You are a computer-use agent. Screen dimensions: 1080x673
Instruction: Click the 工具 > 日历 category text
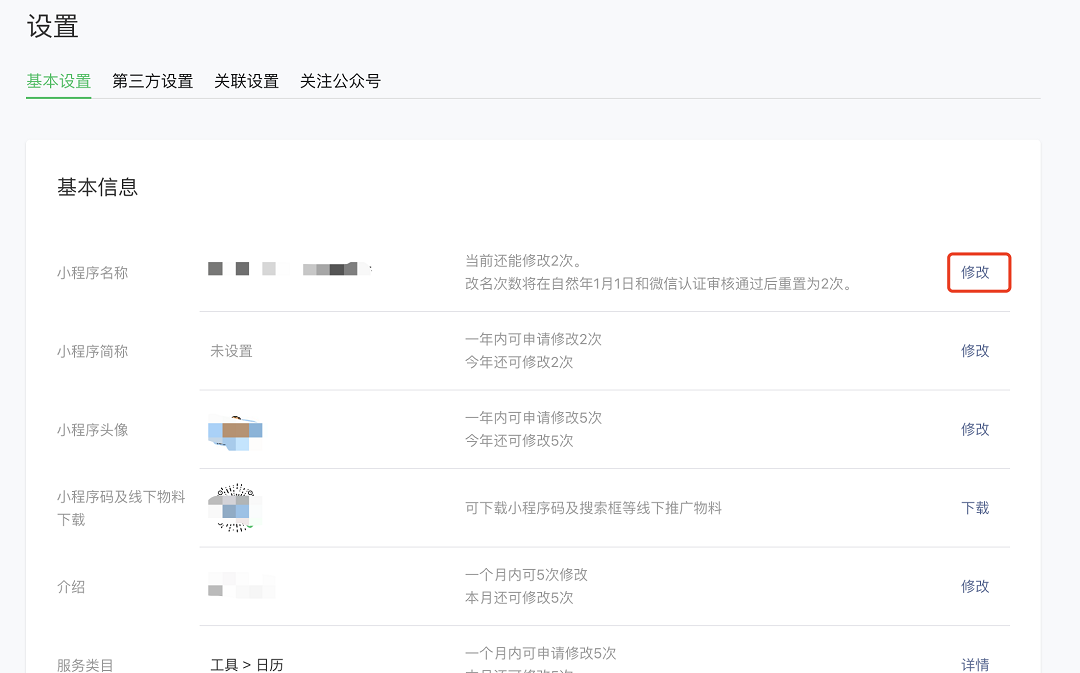247,664
